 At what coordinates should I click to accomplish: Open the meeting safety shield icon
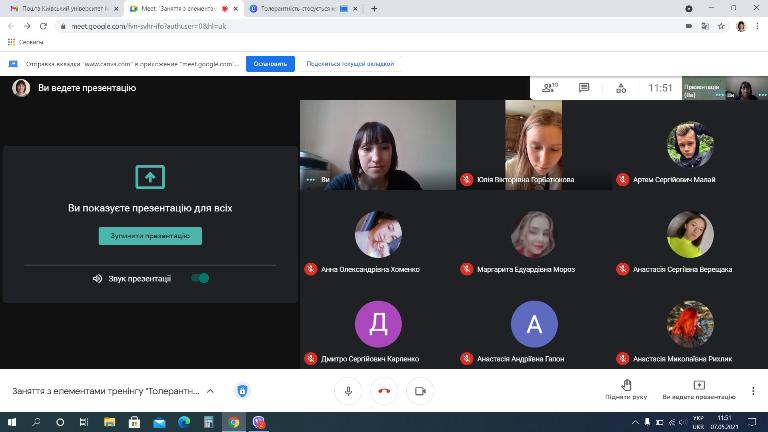tap(242, 391)
